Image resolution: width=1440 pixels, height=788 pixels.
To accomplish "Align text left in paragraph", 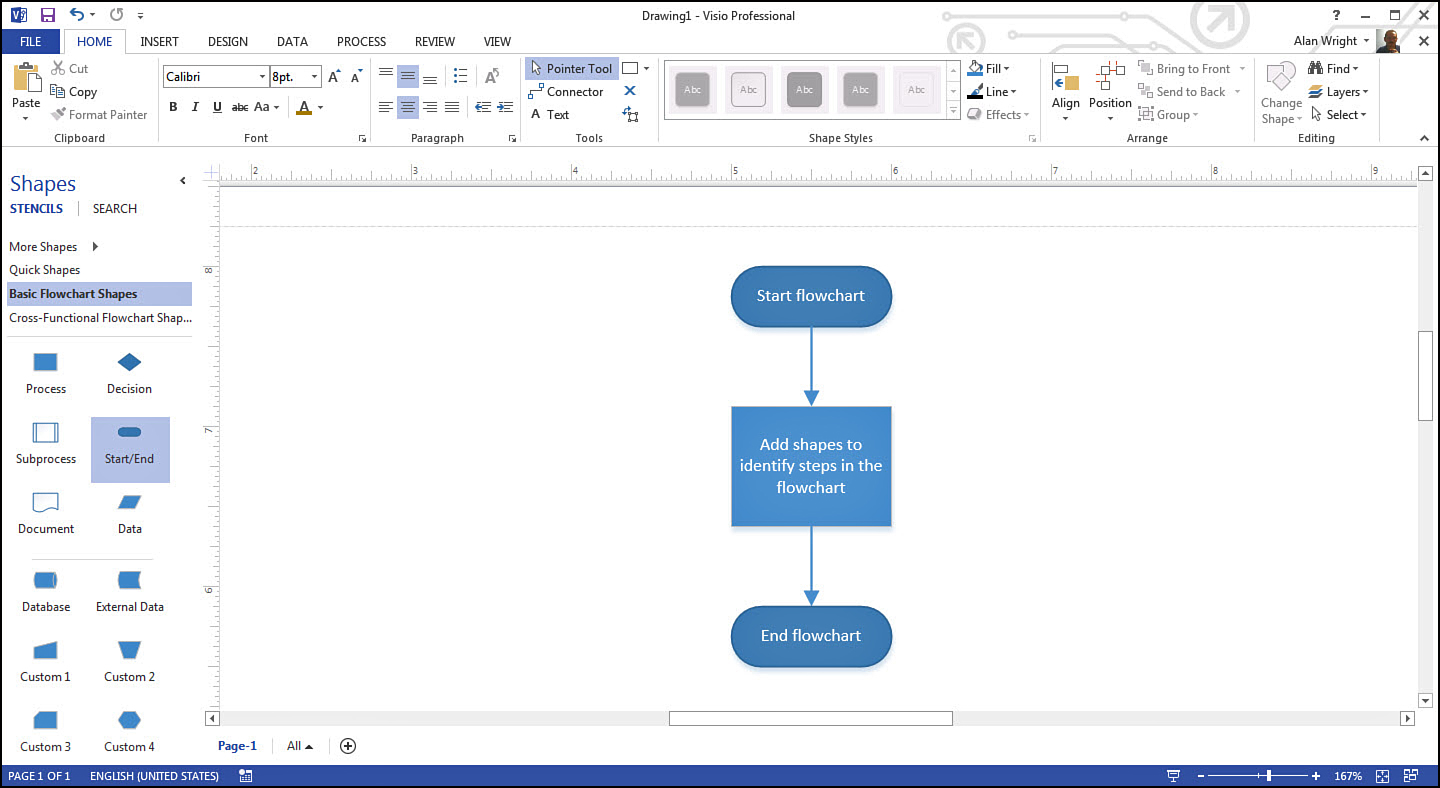I will pyautogui.click(x=386, y=107).
